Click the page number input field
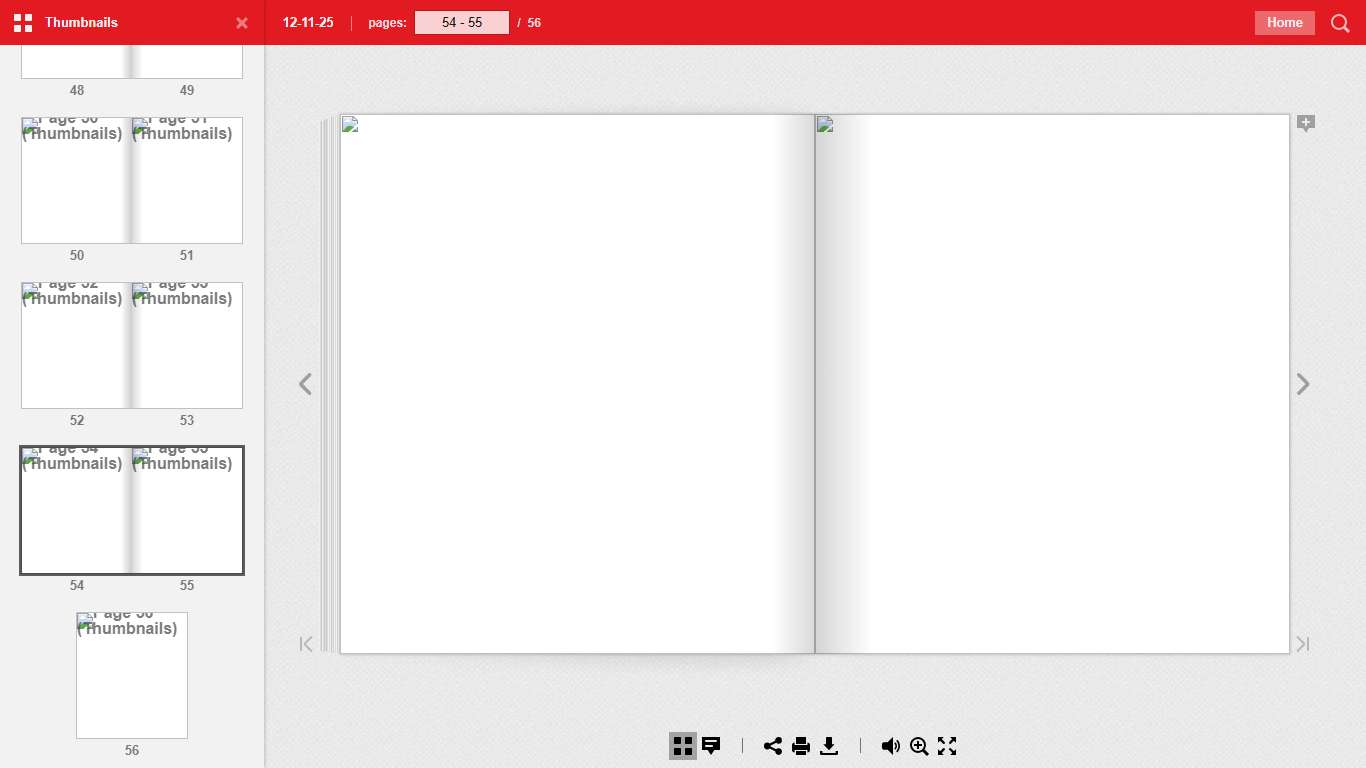The image size is (1366, 768). pos(462,23)
